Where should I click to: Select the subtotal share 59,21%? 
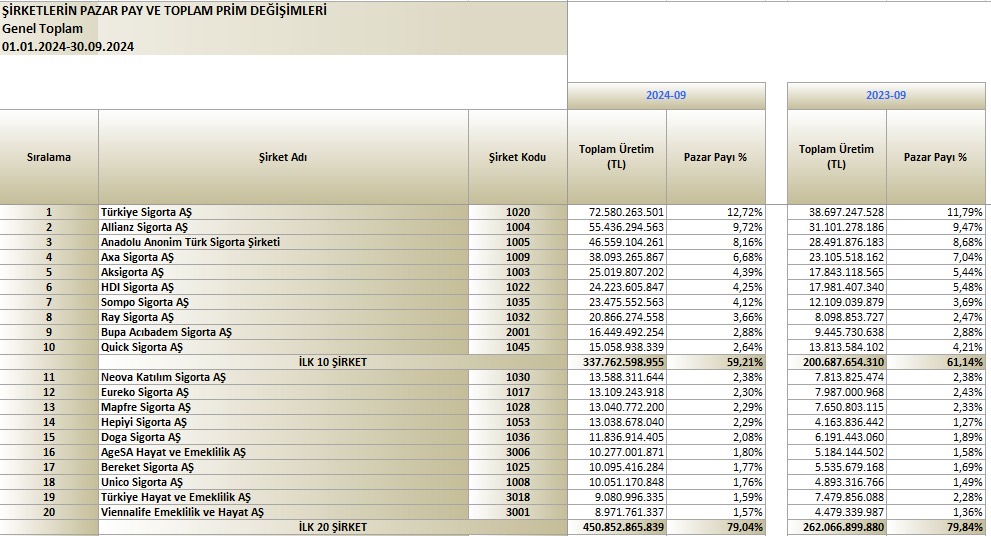(x=716, y=363)
